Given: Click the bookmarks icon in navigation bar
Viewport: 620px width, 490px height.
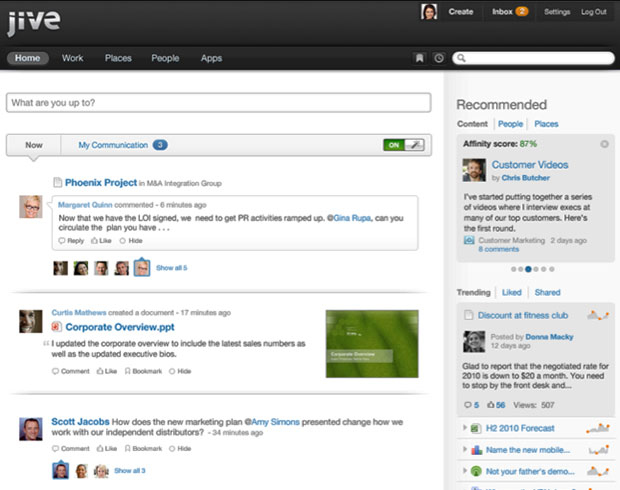Looking at the screenshot, I should coord(420,59).
